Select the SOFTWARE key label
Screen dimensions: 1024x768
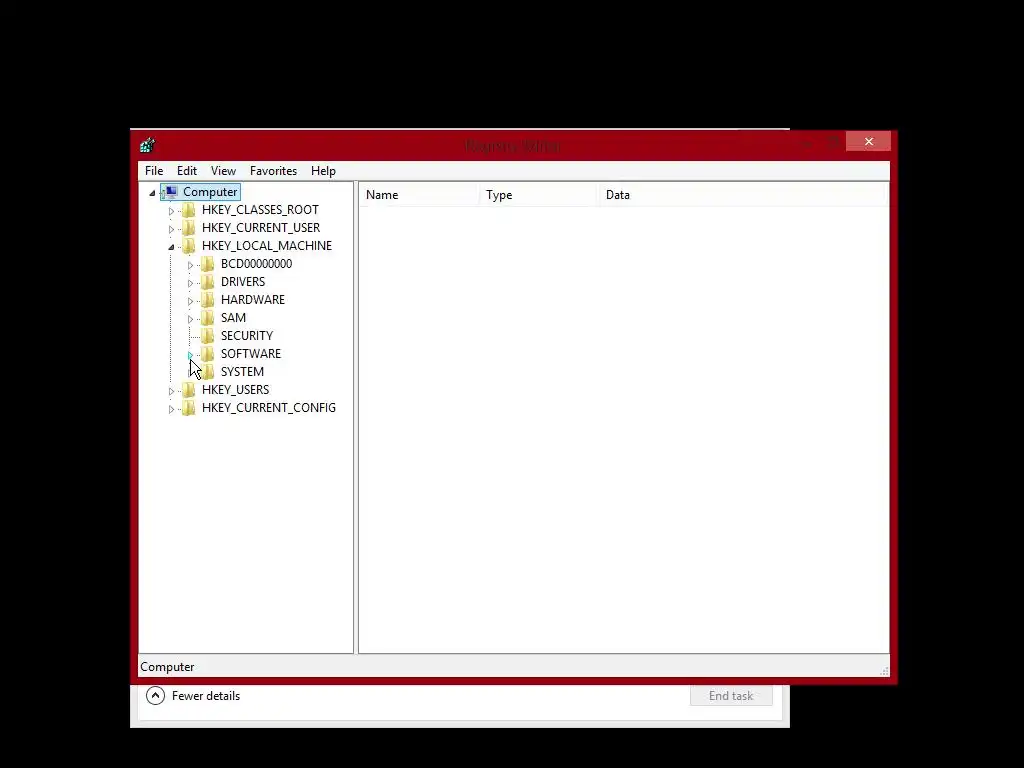(x=251, y=353)
